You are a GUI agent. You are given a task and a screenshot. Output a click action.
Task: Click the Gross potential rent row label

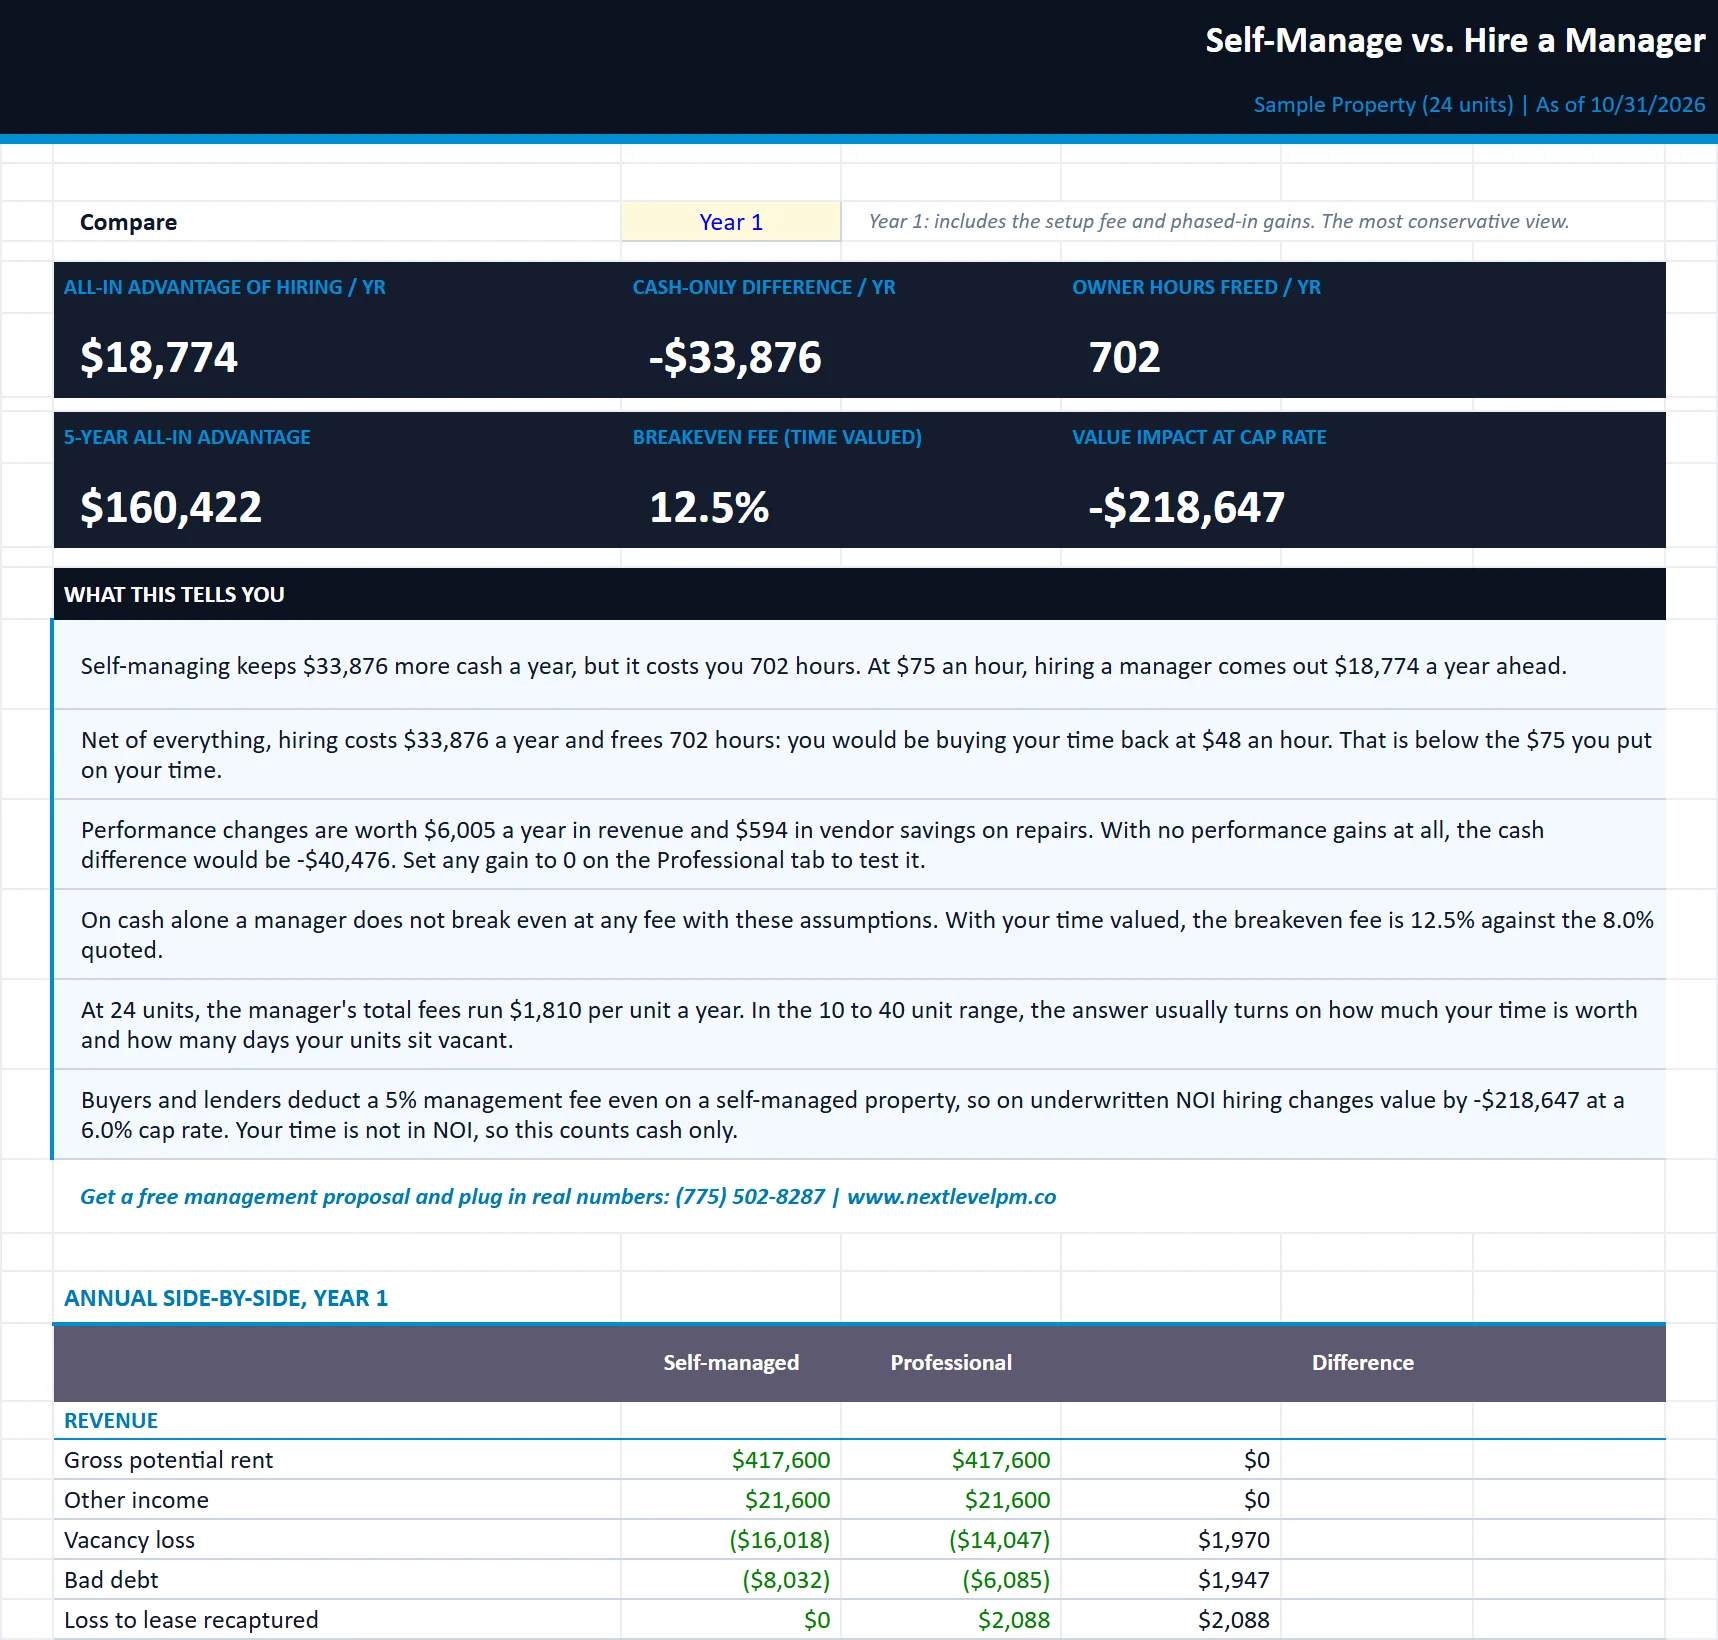pos(168,1460)
